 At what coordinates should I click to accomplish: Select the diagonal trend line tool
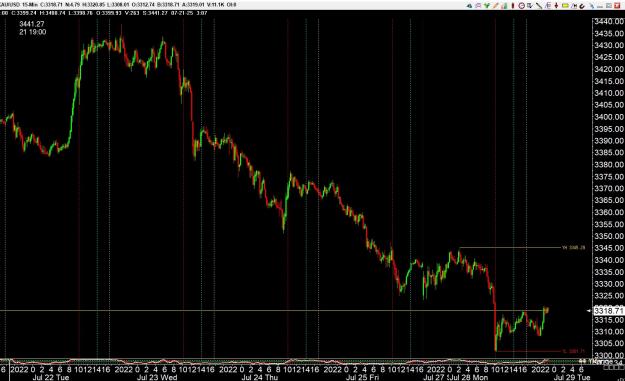pos(539,6)
